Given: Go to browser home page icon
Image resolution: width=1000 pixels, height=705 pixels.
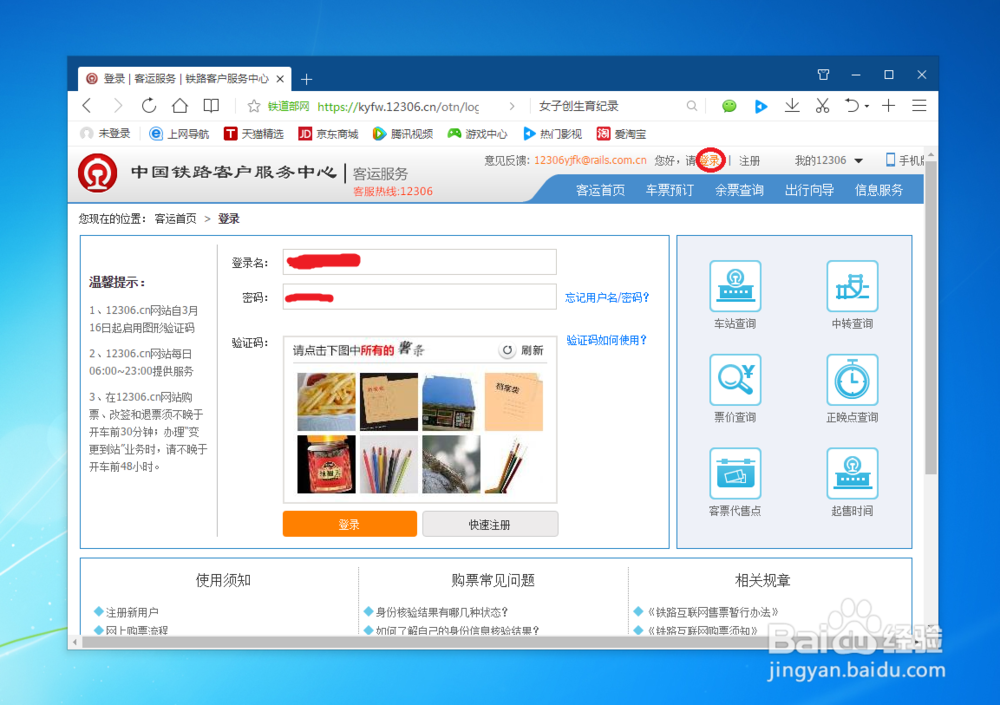Looking at the screenshot, I should point(180,106).
